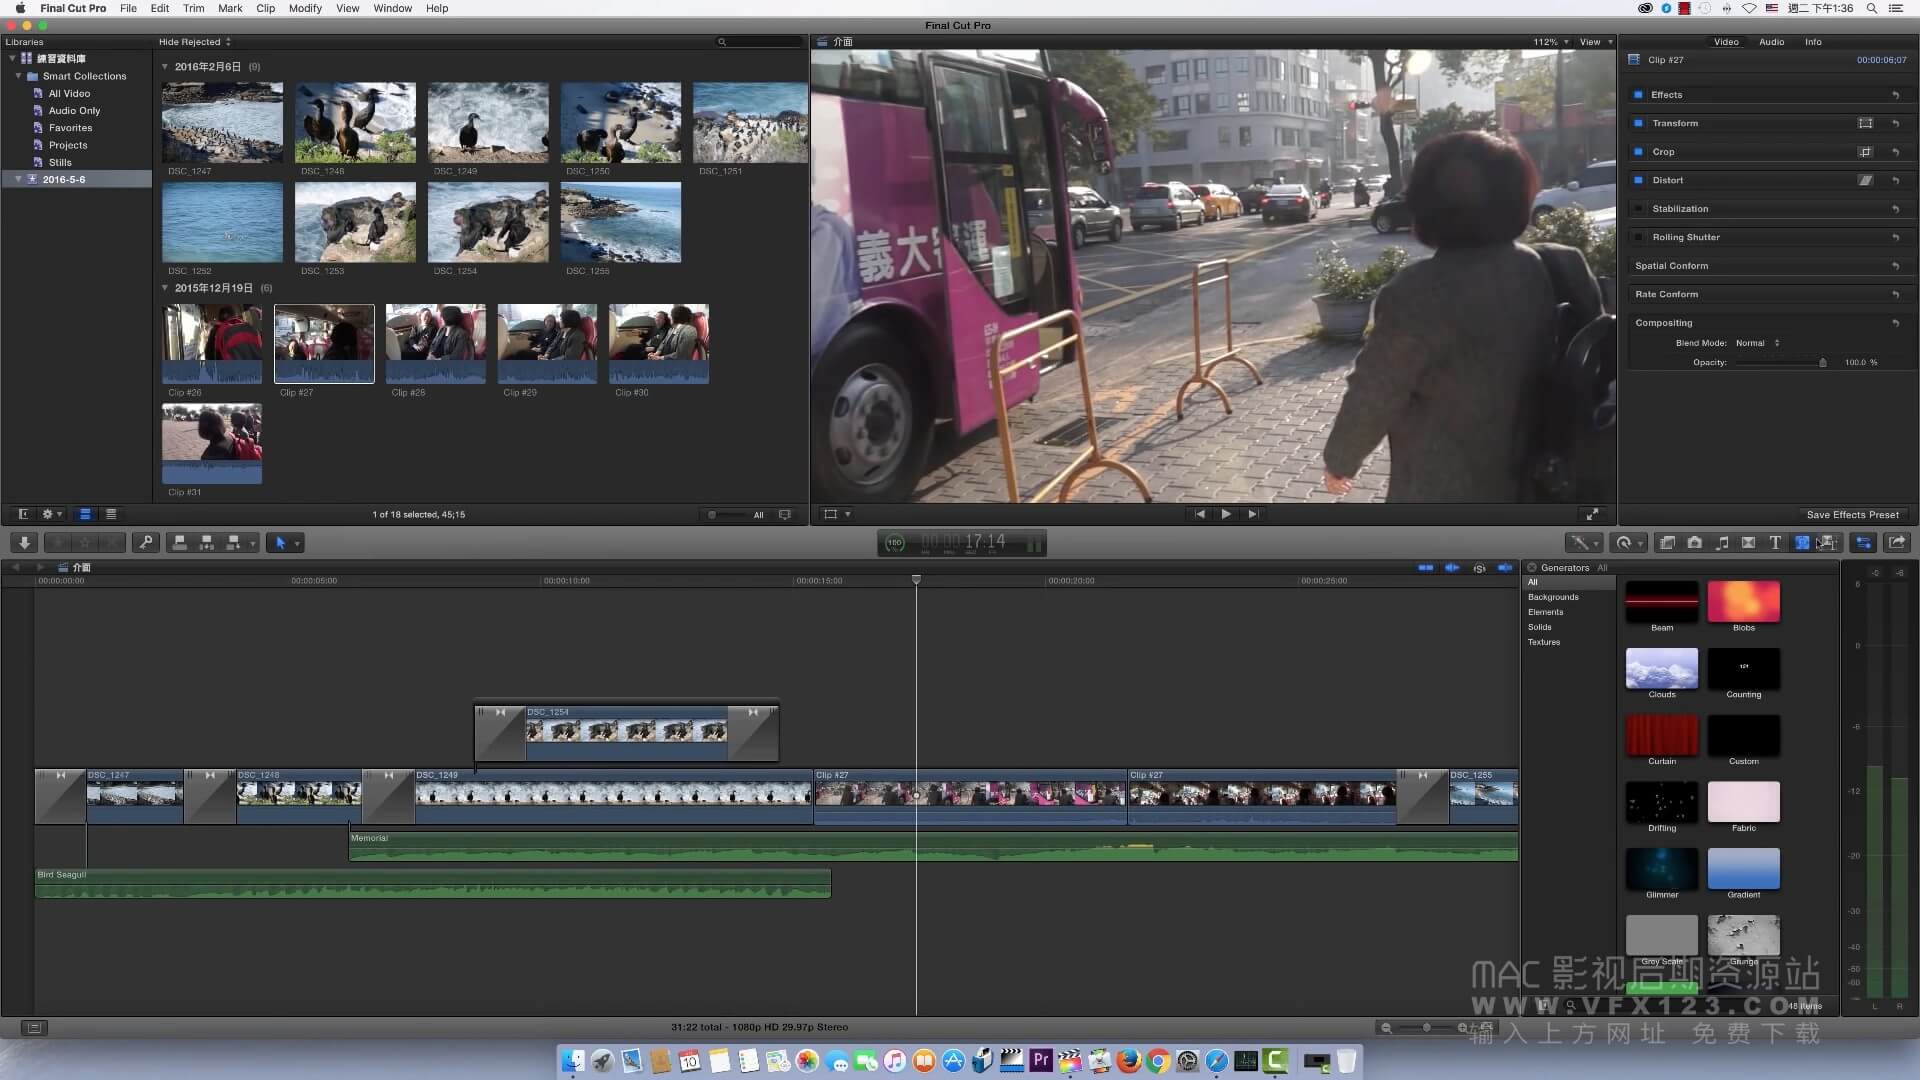Enable the Stabilization checkbox
The image size is (1920, 1080).
[x=1638, y=209]
